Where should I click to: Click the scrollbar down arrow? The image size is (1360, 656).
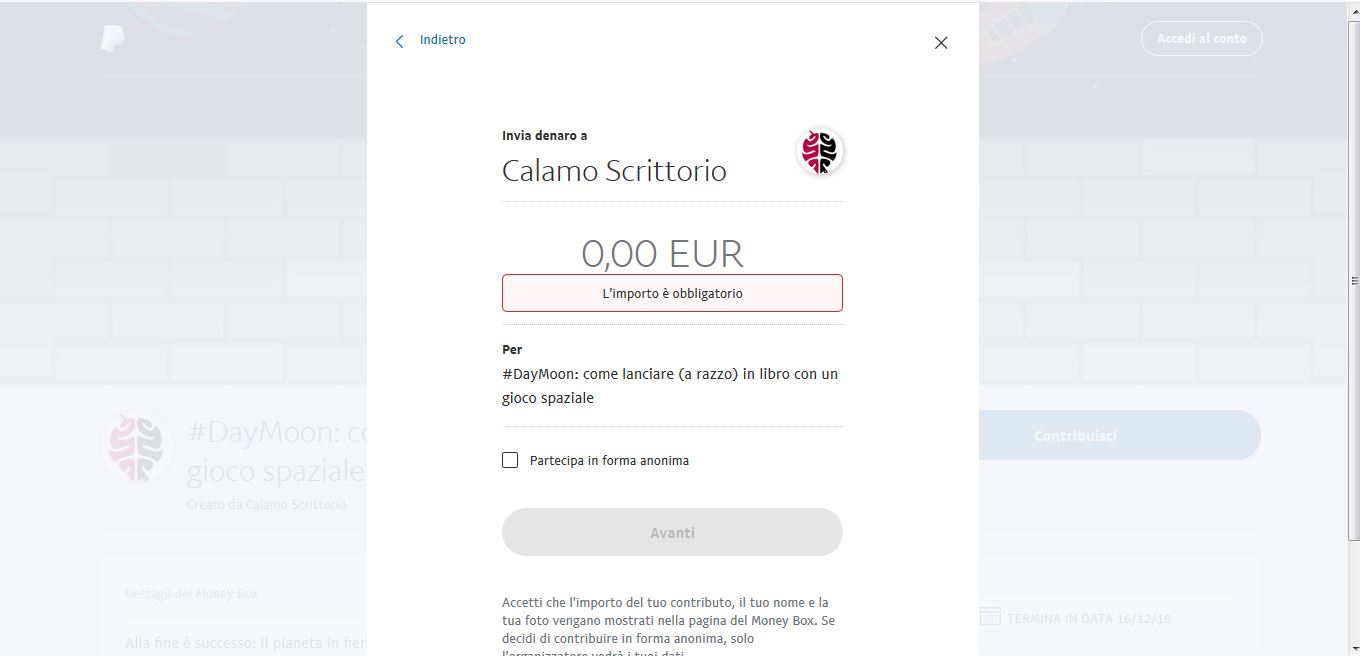click(1354, 648)
